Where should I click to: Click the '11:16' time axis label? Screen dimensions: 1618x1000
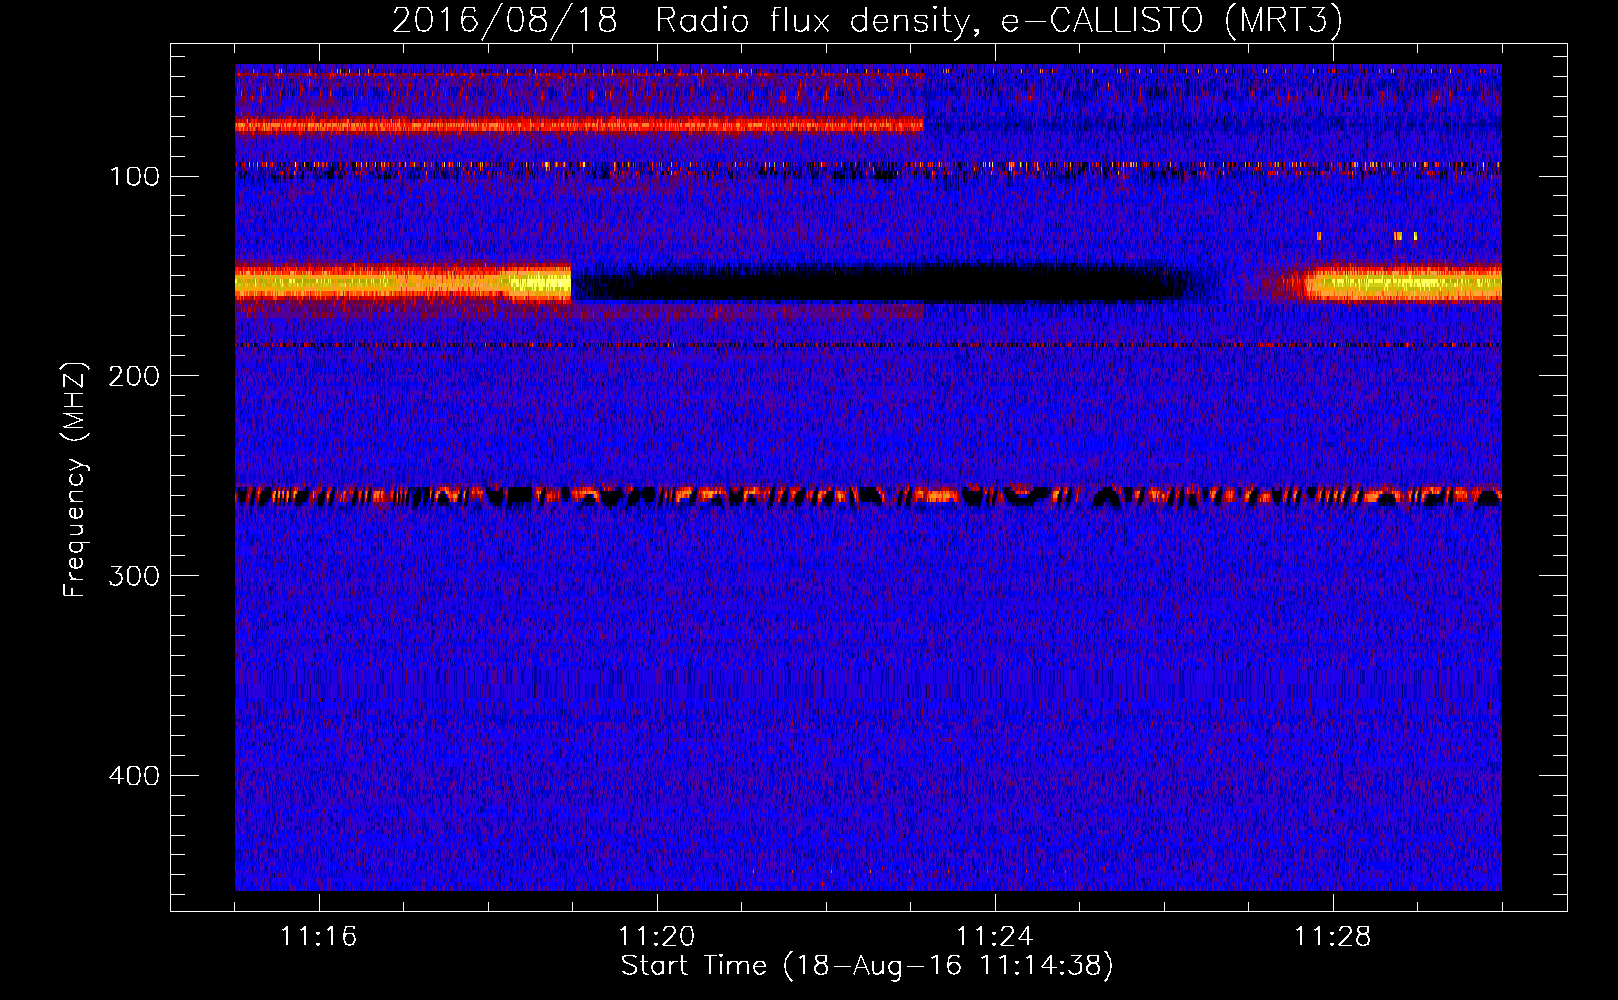pyautogui.click(x=318, y=937)
